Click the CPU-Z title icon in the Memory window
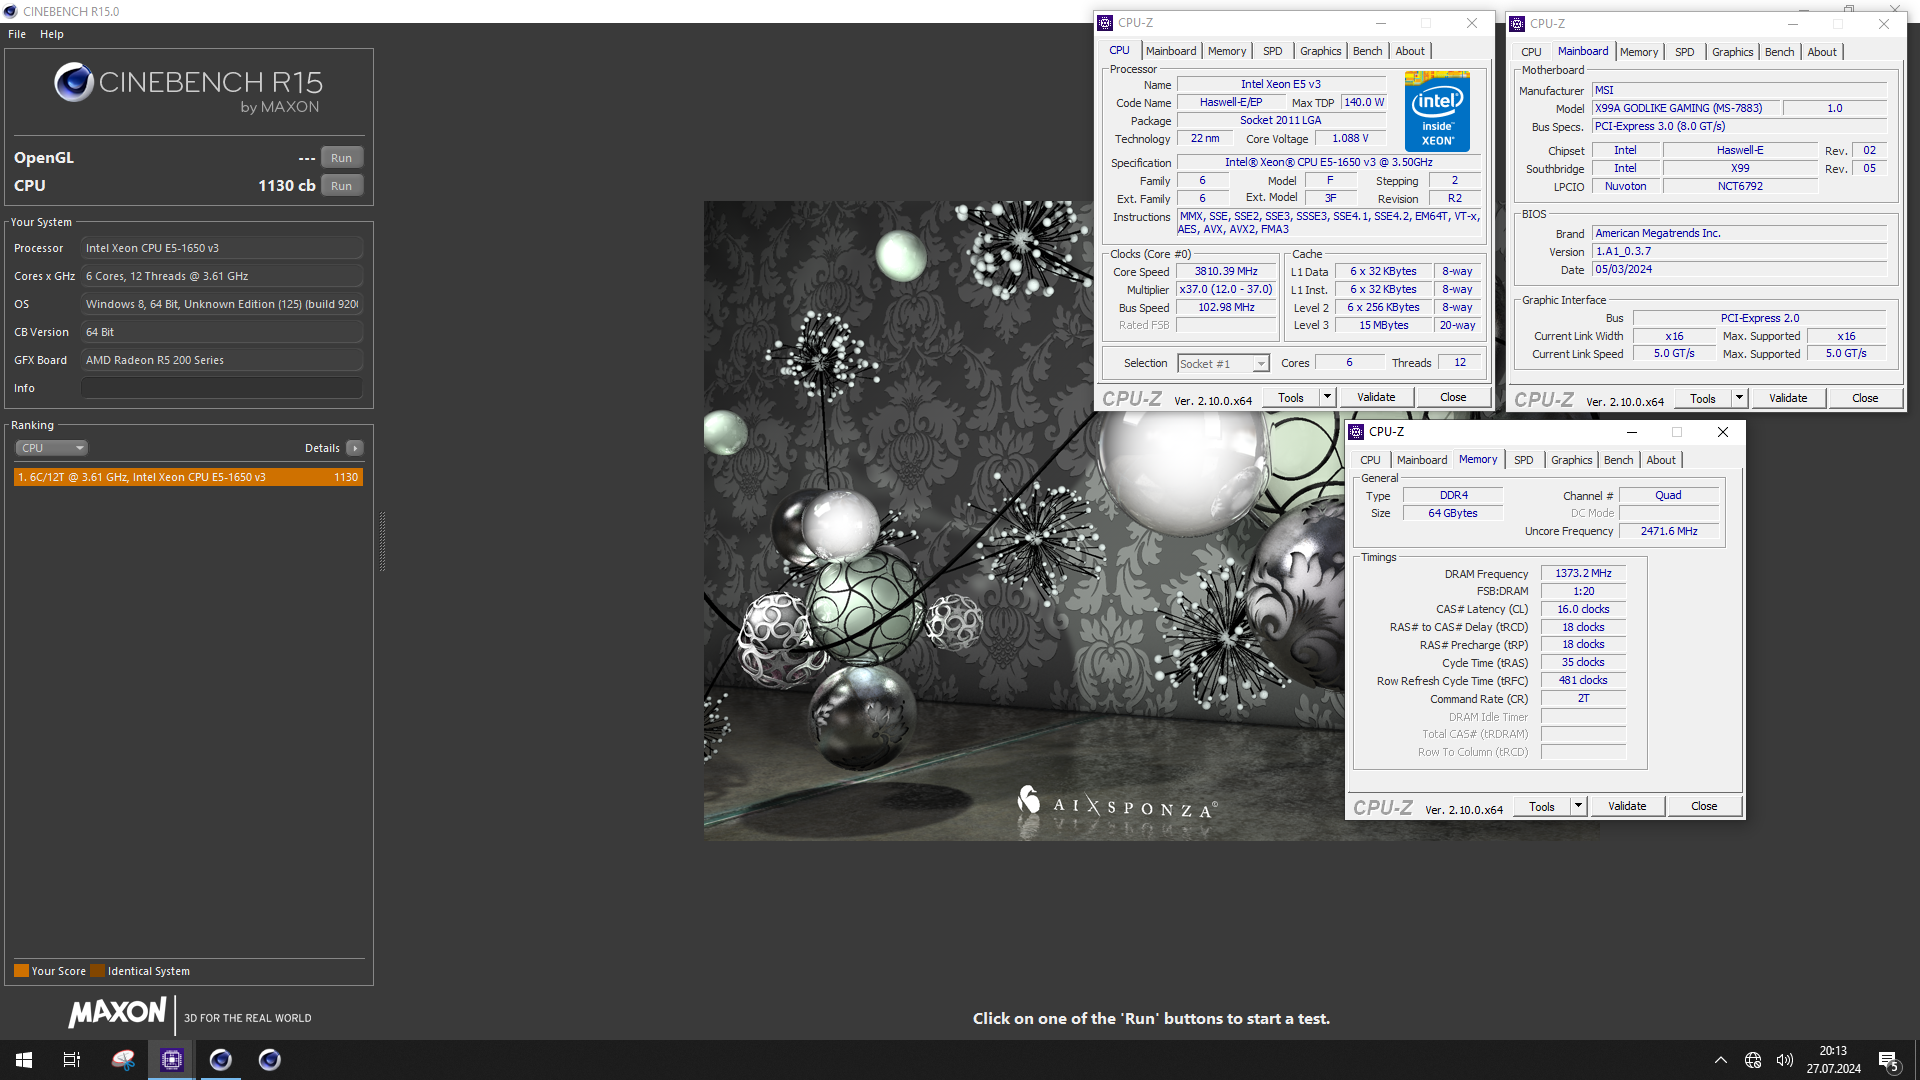This screenshot has width=1920, height=1080. (1356, 432)
